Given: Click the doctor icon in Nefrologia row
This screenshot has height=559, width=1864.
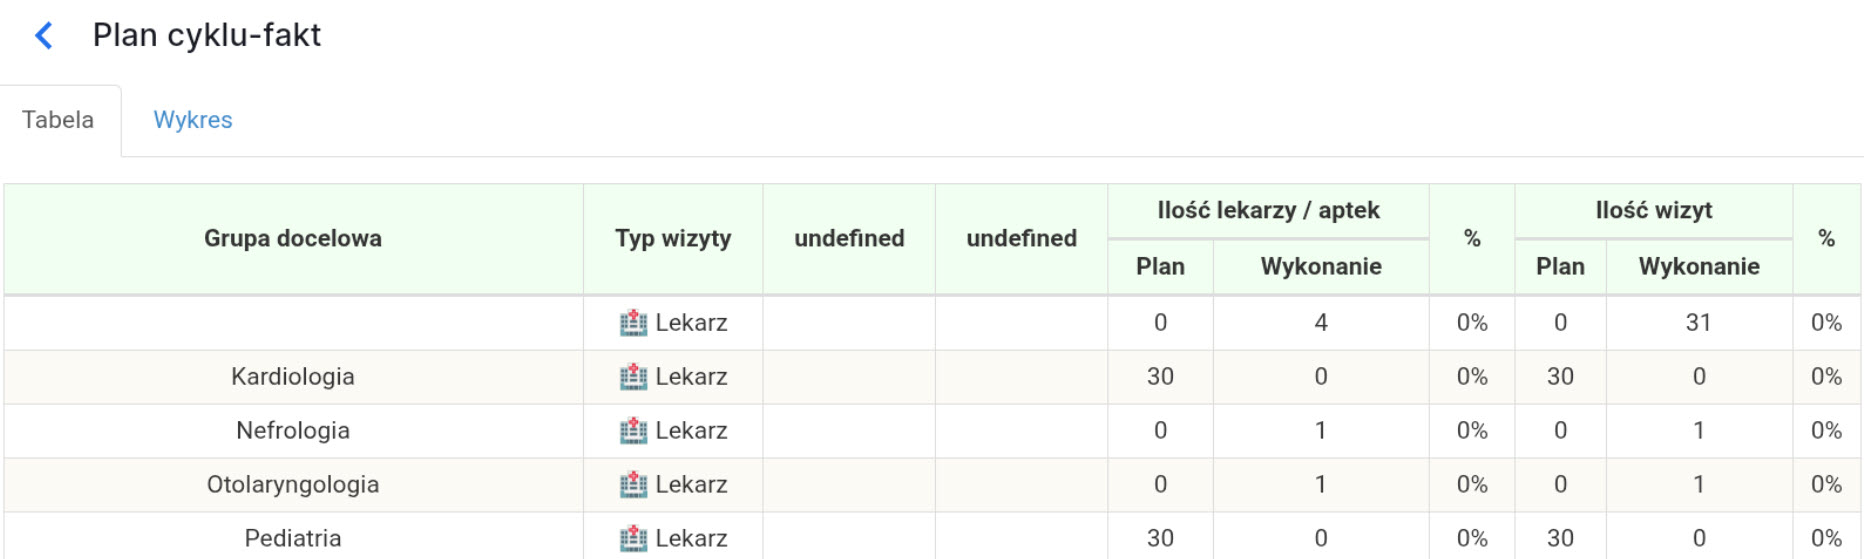Looking at the screenshot, I should point(633,431).
